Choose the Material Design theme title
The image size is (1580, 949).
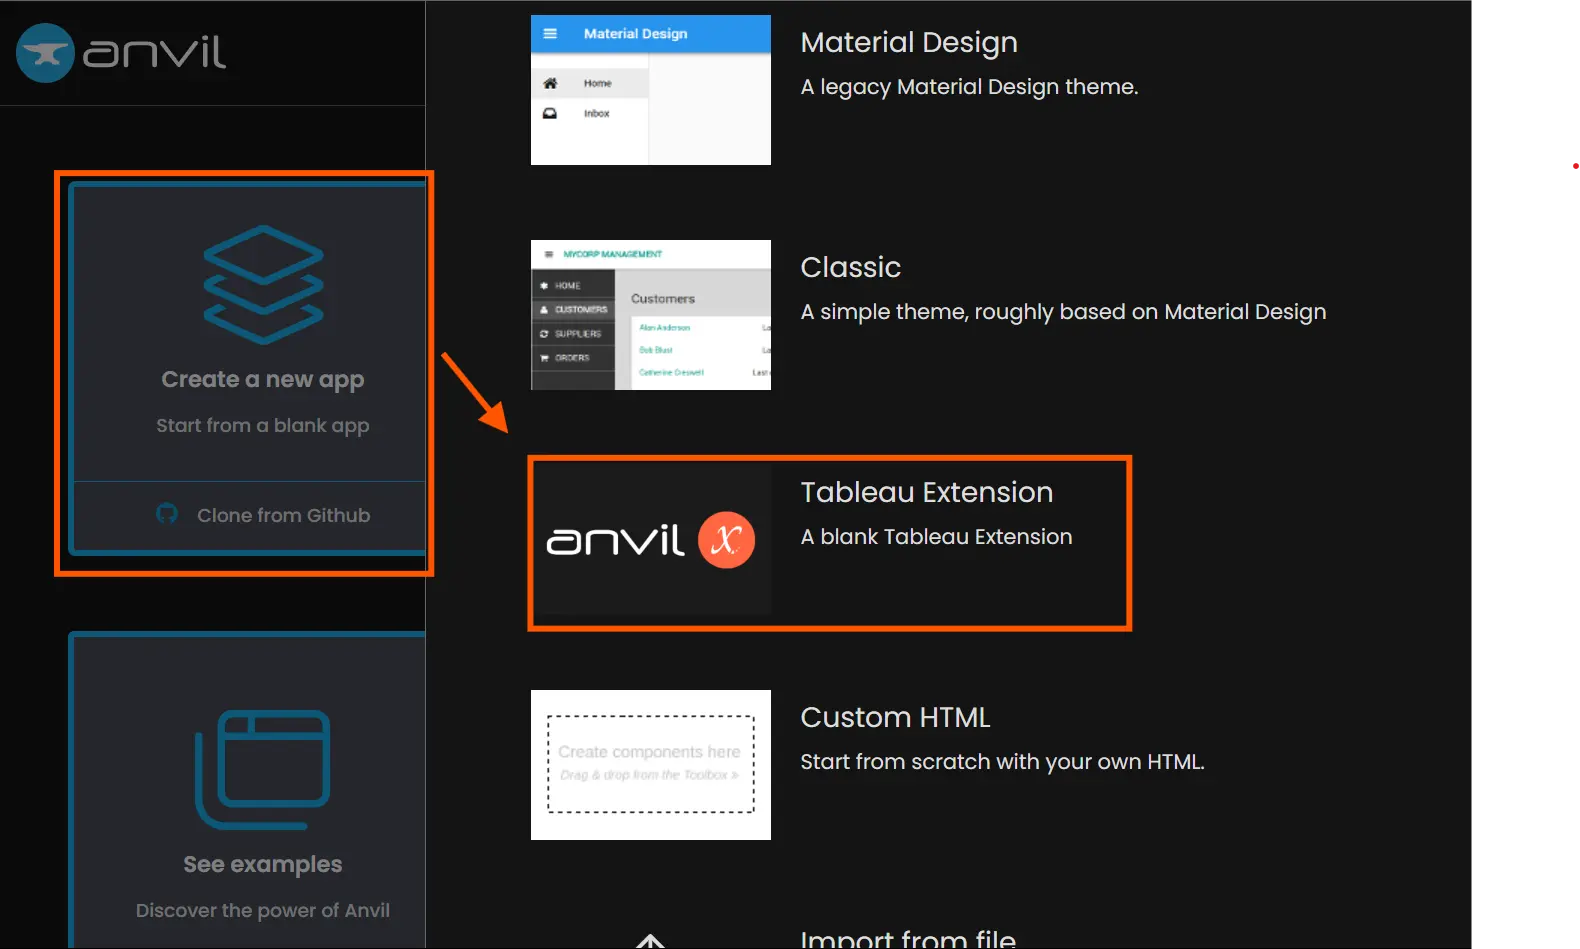pos(909,43)
